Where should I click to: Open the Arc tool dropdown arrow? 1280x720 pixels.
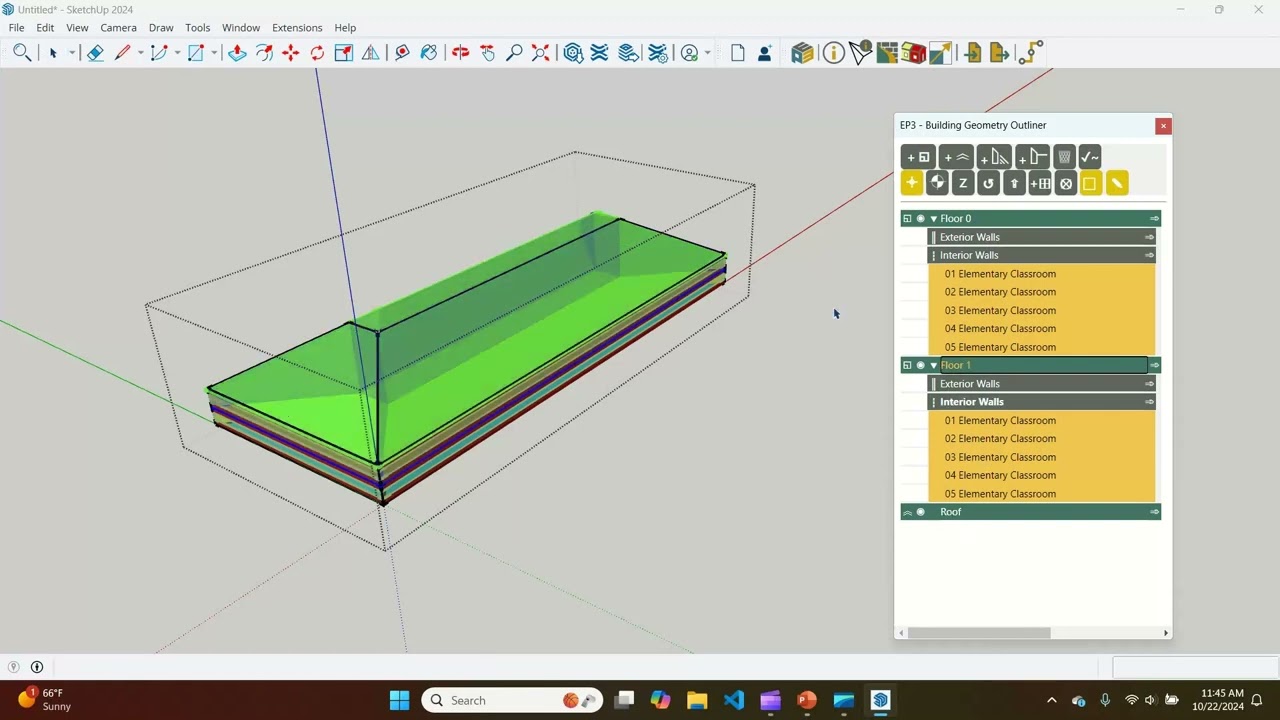(x=177, y=53)
